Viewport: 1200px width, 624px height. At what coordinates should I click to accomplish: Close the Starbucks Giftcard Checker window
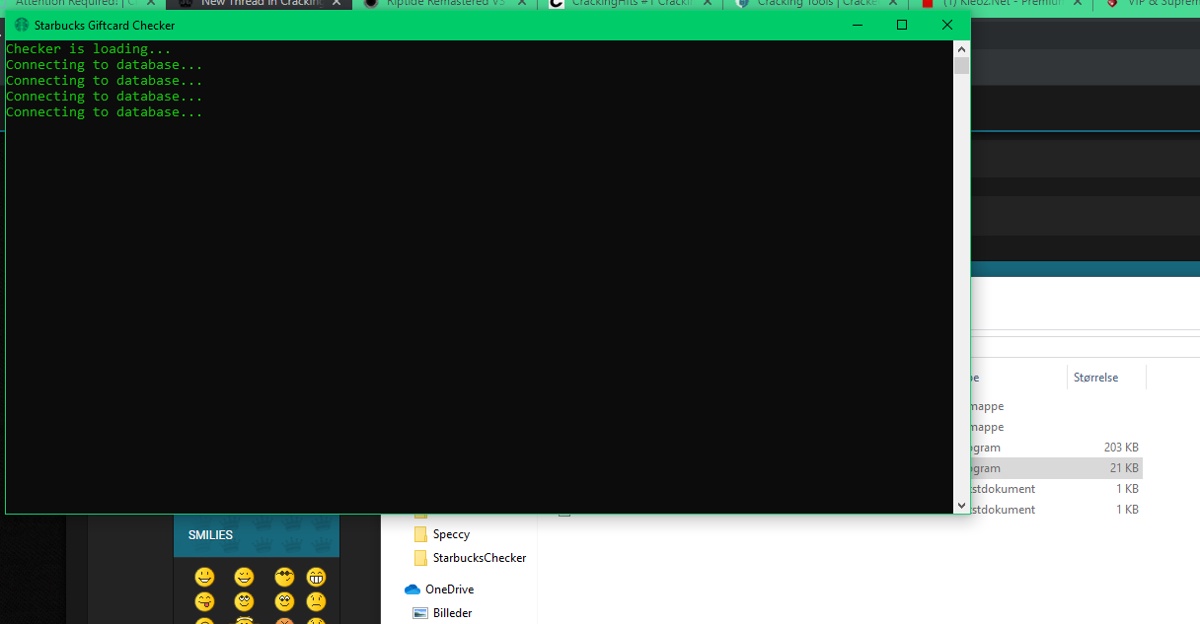[947, 25]
